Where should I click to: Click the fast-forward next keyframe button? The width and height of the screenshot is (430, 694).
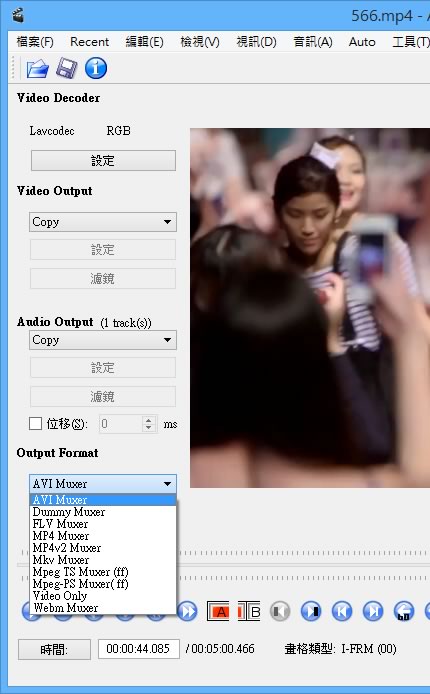pos(187,611)
